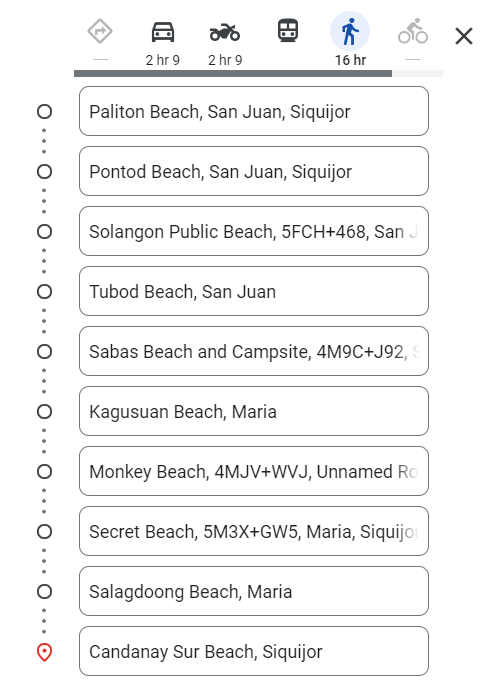
Task: Choose the Cycling travel mode
Action: (412, 31)
